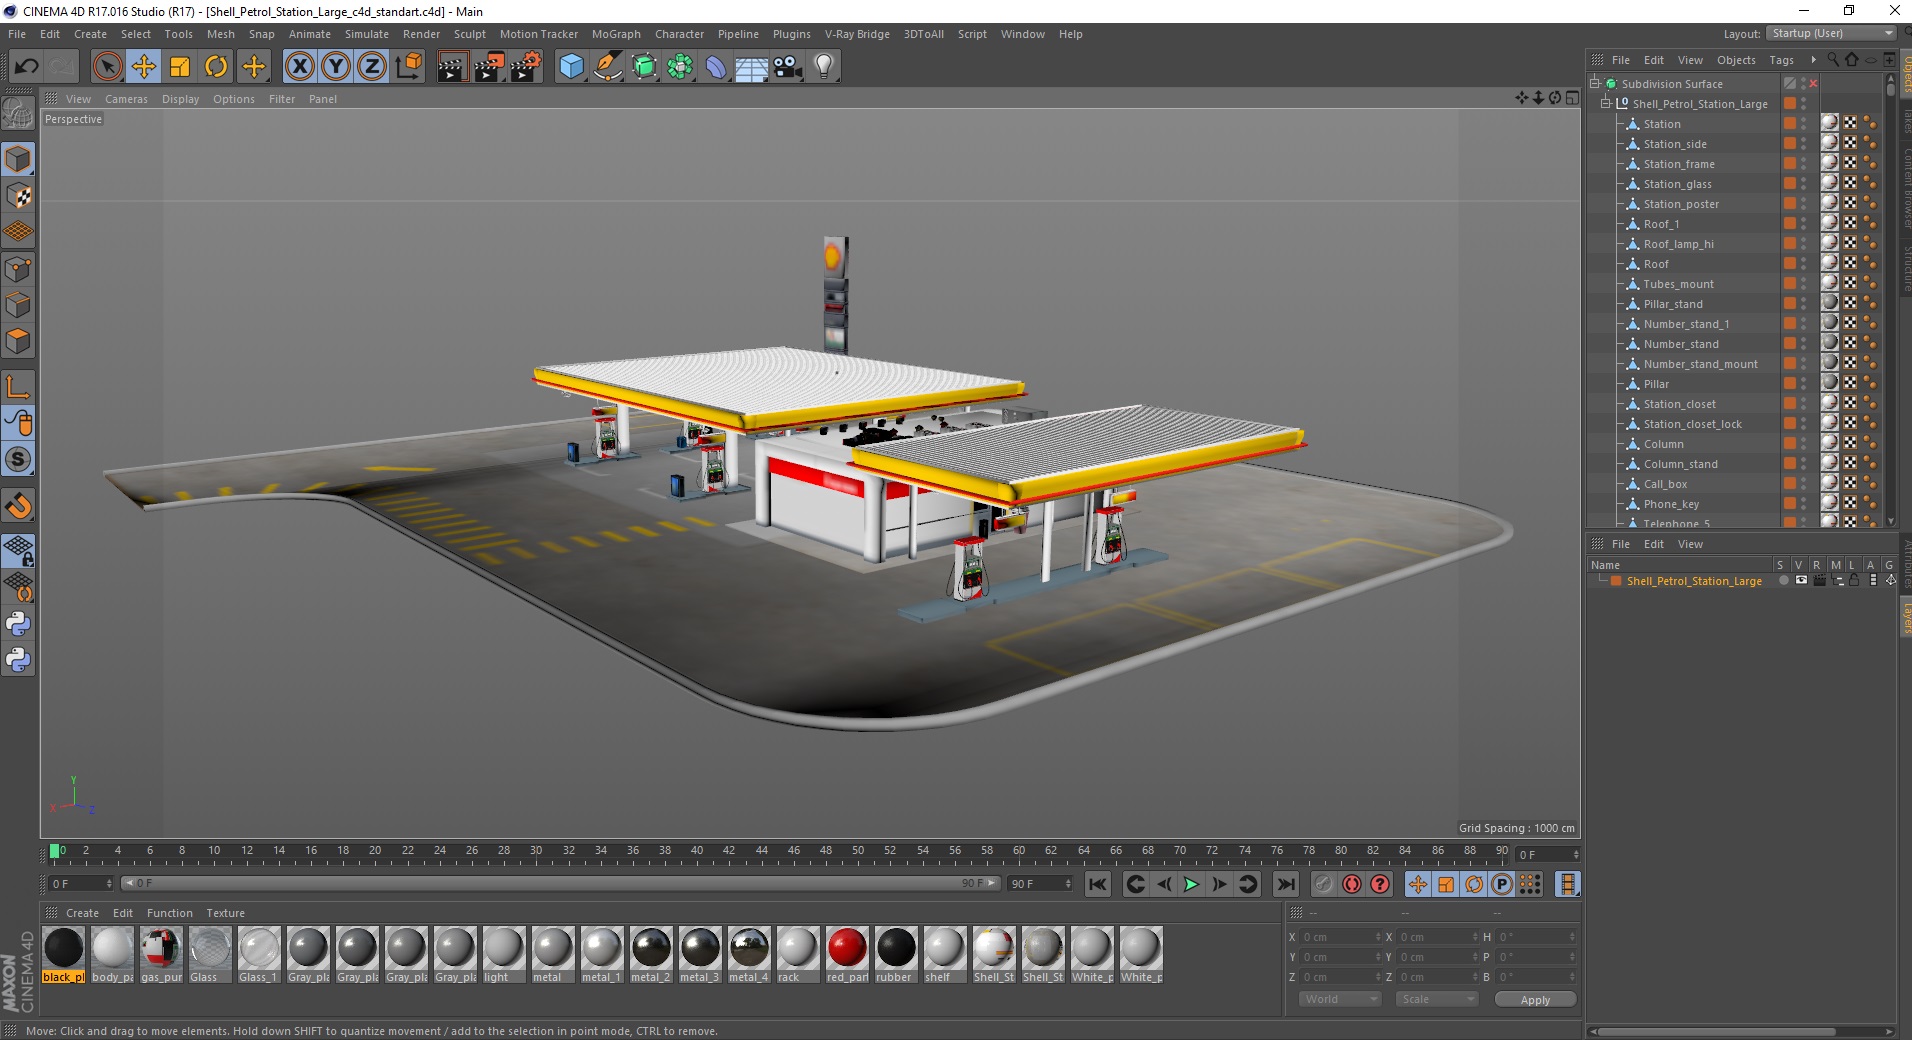This screenshot has height=1040, width=1912.
Task: Select the Roof_lamp_hi object
Action: coord(1678,244)
